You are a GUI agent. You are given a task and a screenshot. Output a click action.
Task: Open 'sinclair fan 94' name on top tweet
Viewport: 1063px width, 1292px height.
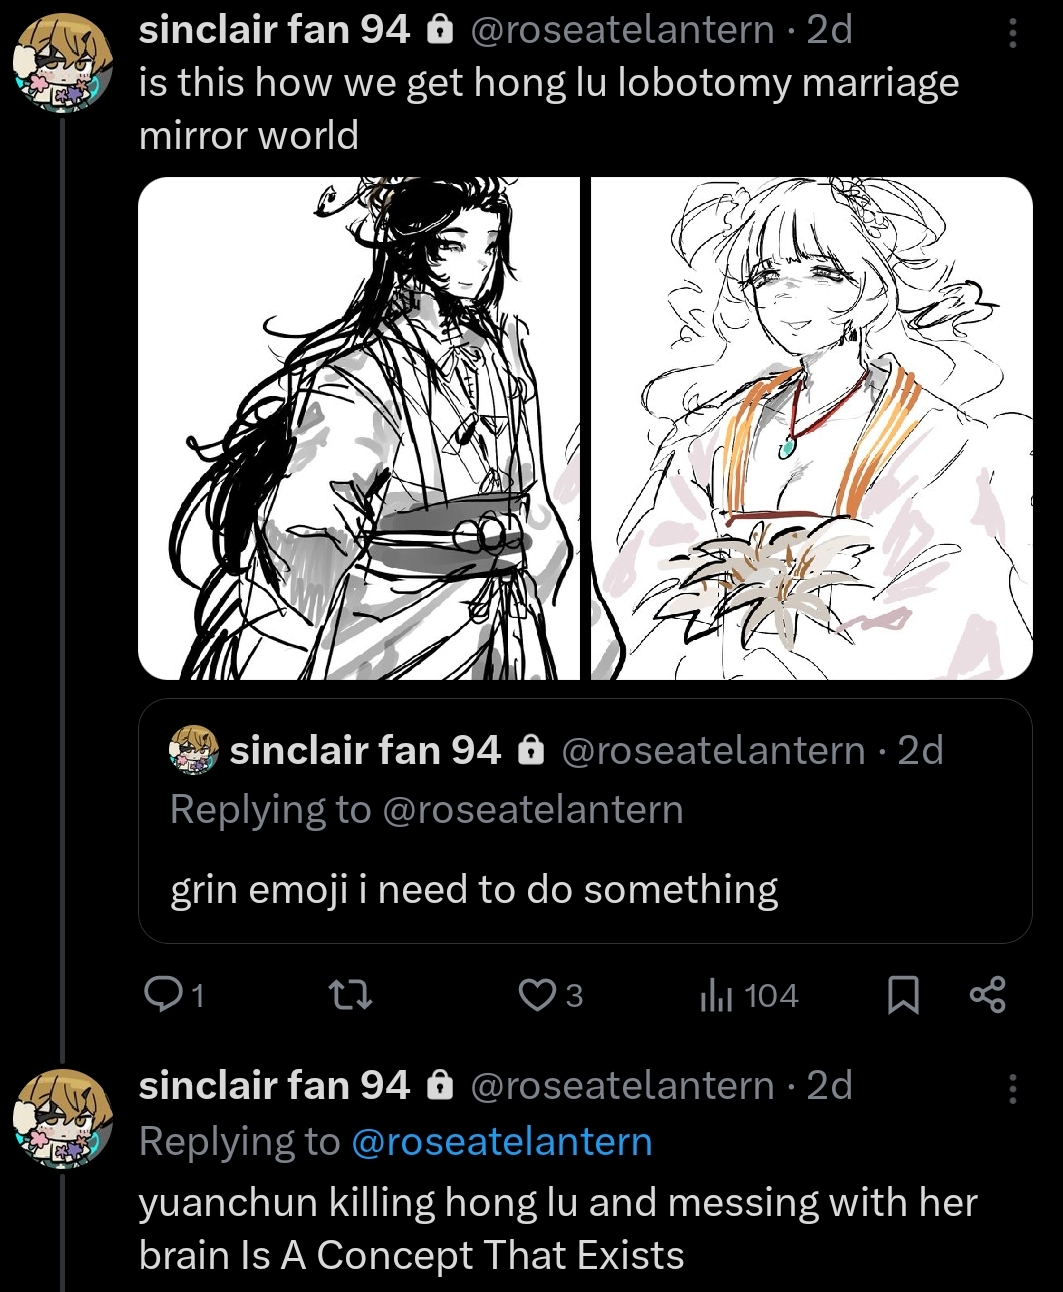click(274, 30)
